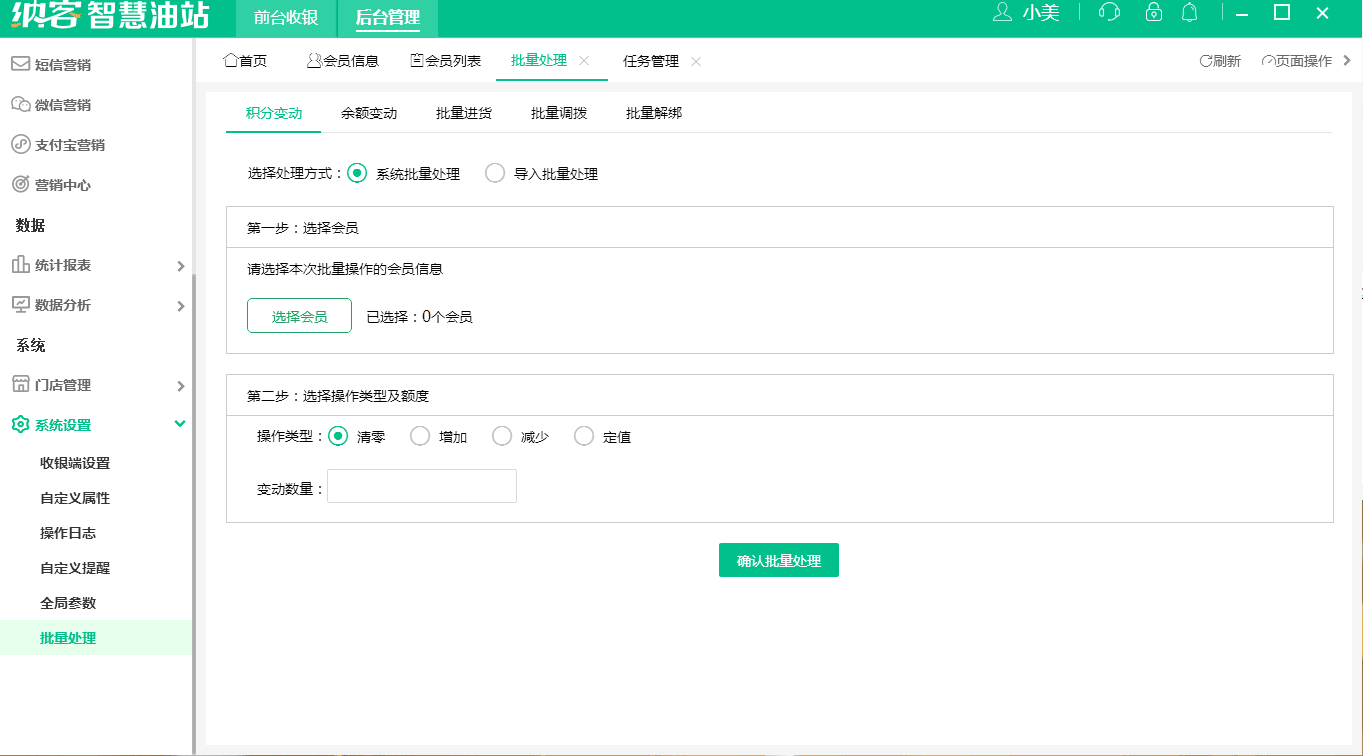Click inside the 变动数量 input field
This screenshot has width=1363, height=756.
pyautogui.click(x=421, y=486)
